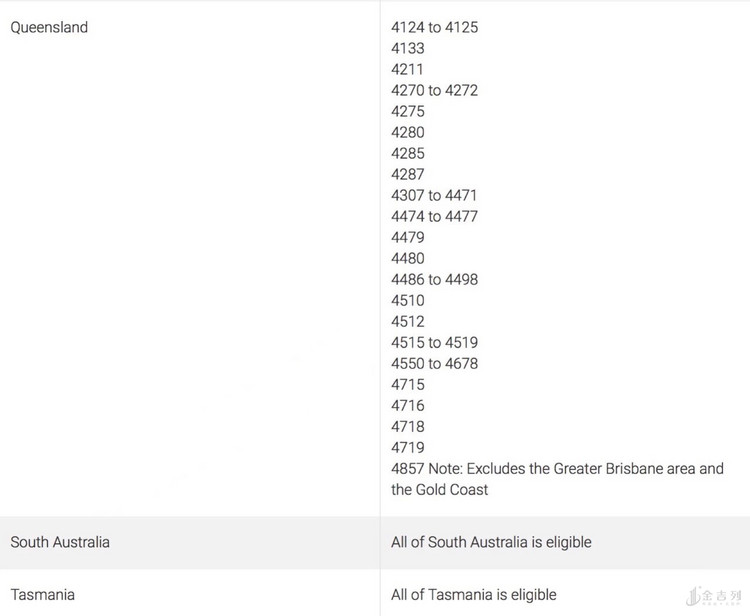Click the "All of South Australia is eligible" text

click(491, 542)
